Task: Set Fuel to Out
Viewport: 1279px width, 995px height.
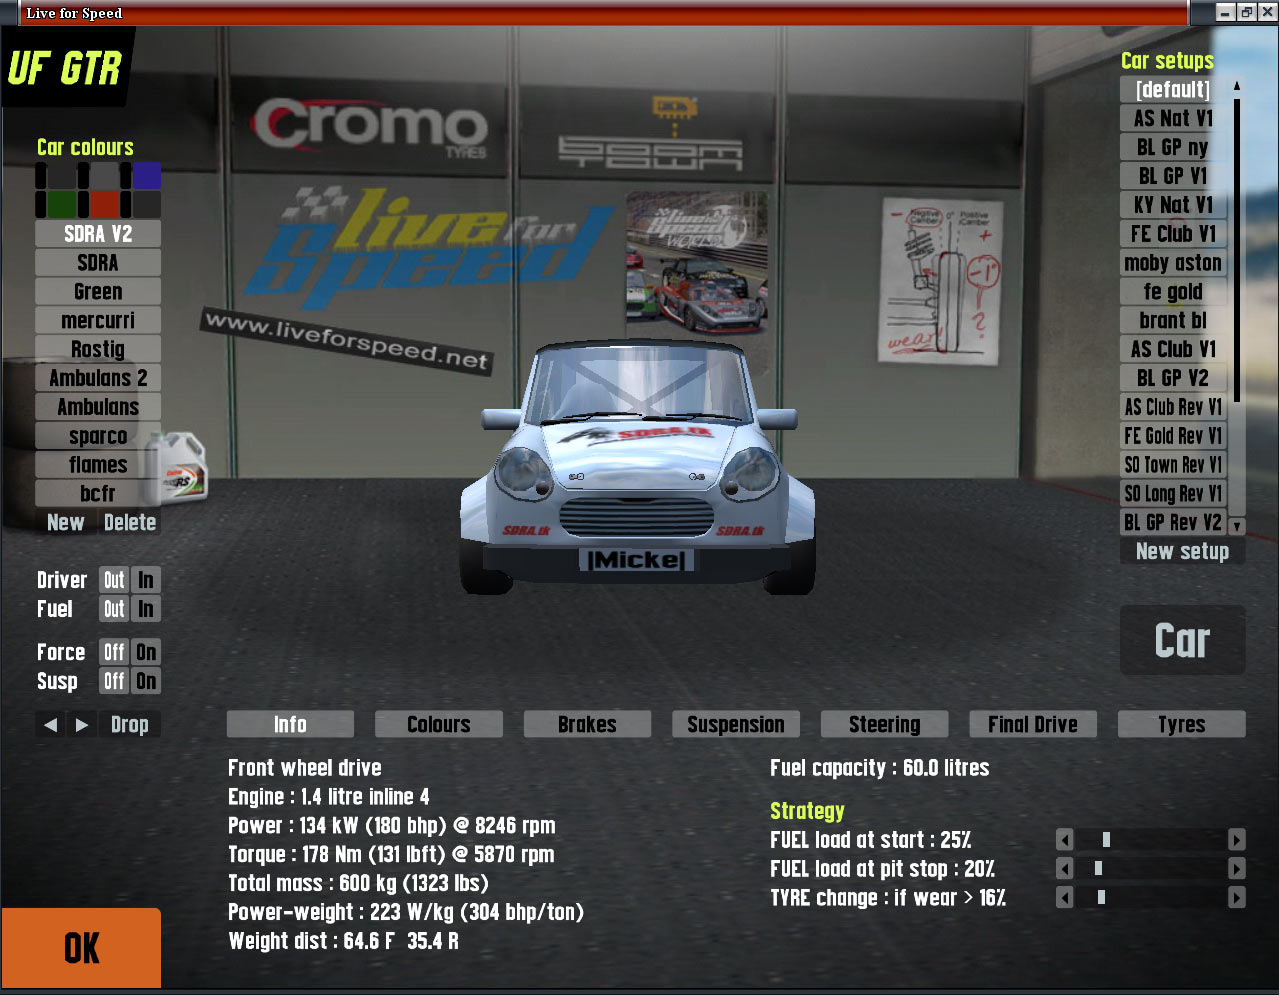Action: pos(114,609)
